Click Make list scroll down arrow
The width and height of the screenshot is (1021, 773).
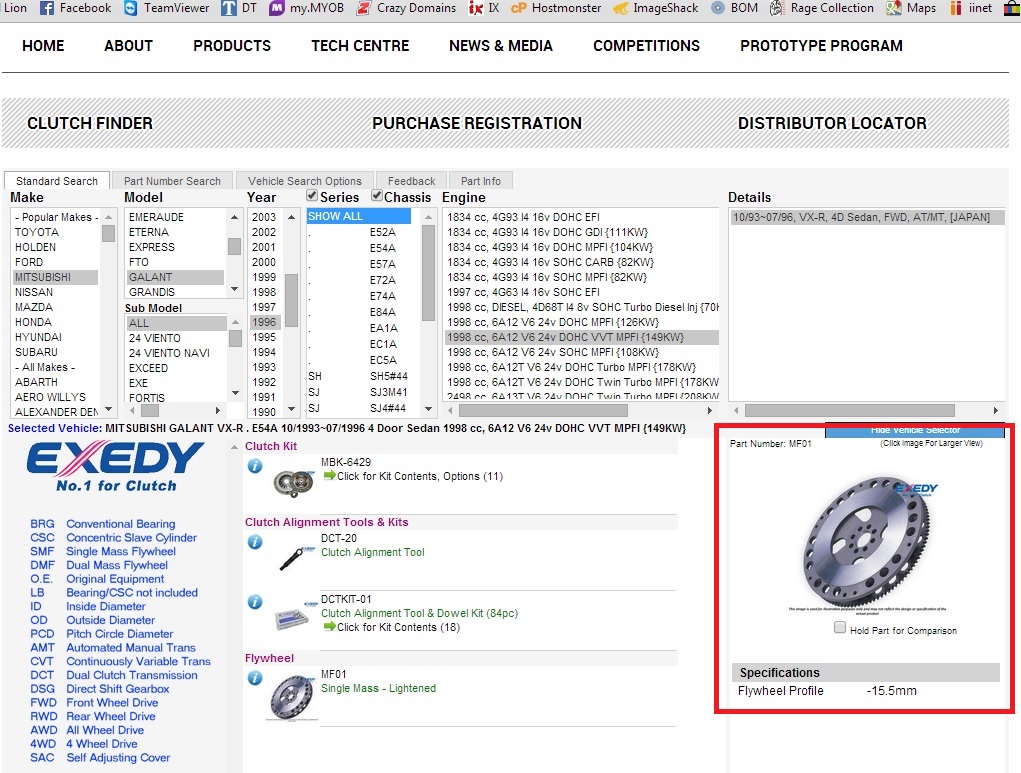click(x=108, y=410)
